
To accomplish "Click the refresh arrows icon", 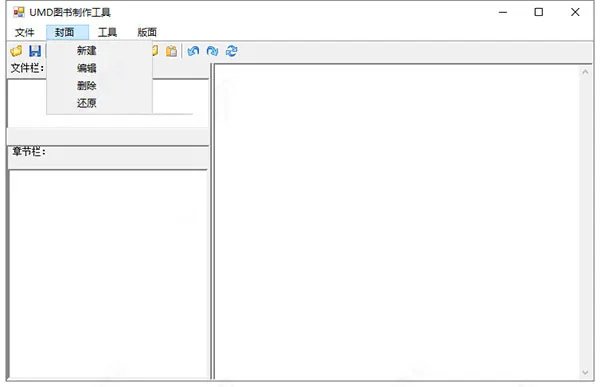I will coord(232,51).
